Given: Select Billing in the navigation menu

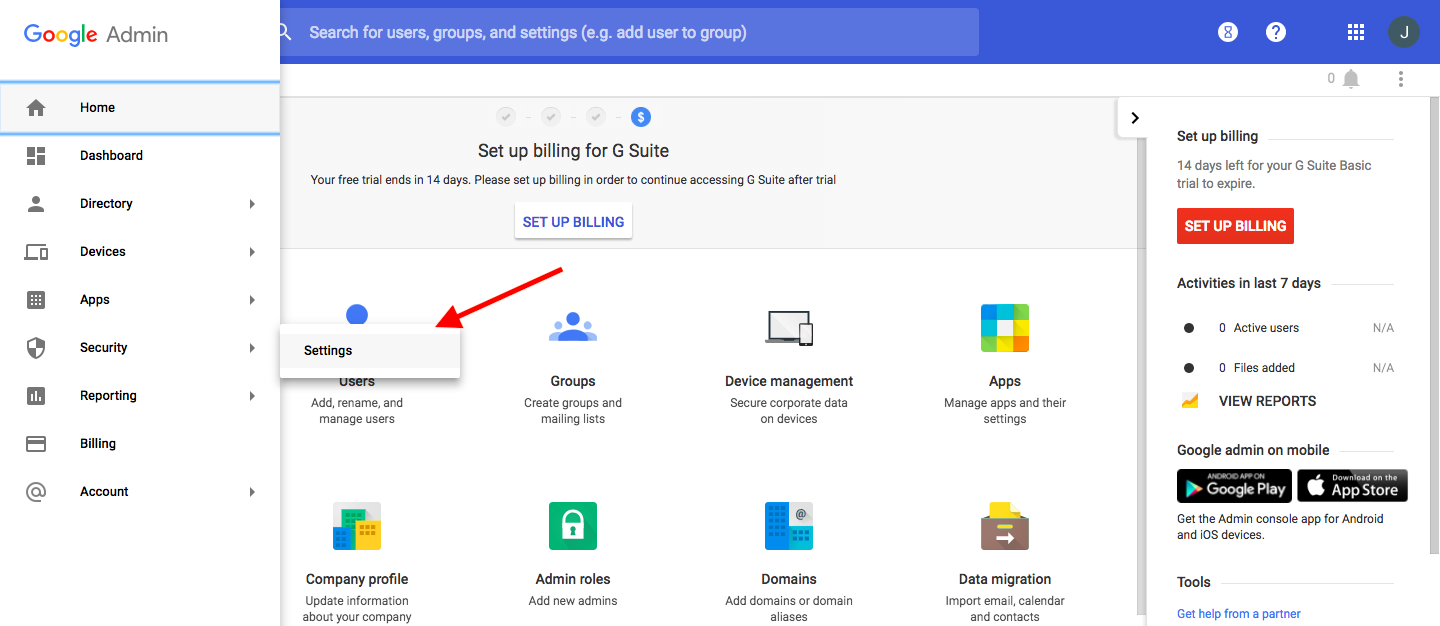Looking at the screenshot, I should [x=140, y=443].
